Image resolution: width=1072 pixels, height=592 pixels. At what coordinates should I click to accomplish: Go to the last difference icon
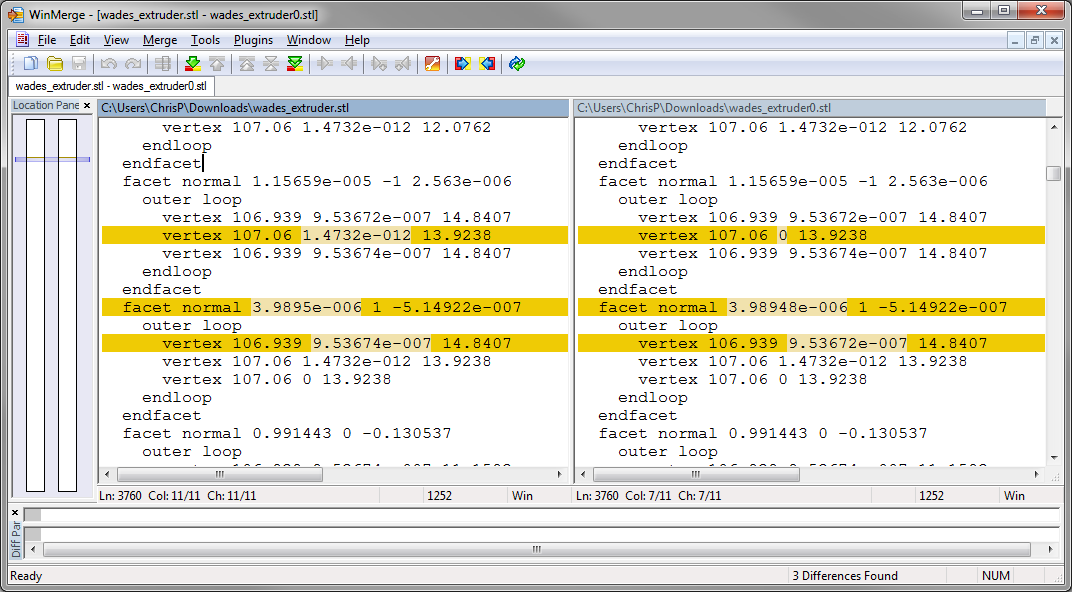pyautogui.click(x=295, y=64)
